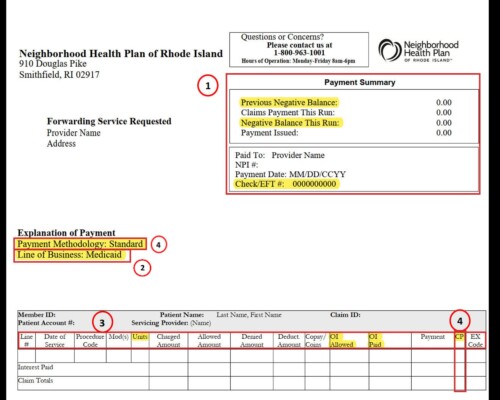This screenshot has height=400, width=500.
Task: Click 'Explanation of Payment' heading
Action: (x=66, y=233)
